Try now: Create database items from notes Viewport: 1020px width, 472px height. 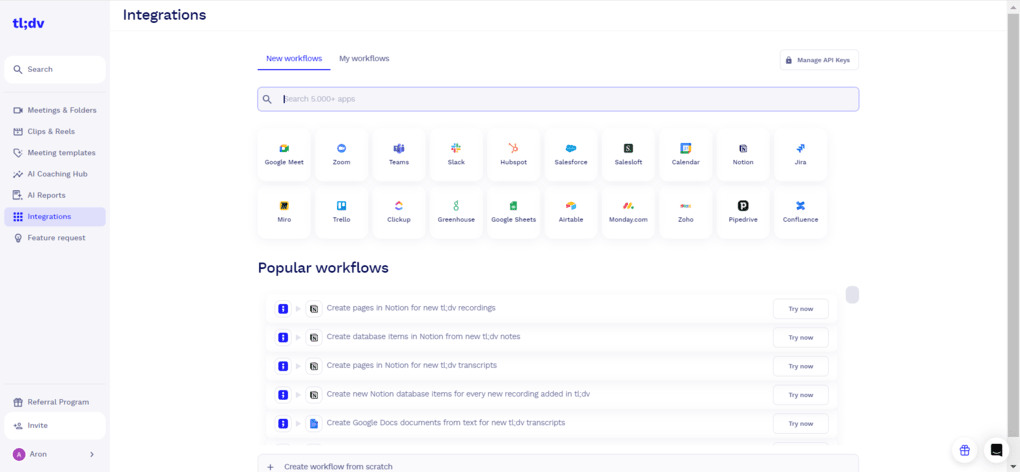click(x=801, y=337)
